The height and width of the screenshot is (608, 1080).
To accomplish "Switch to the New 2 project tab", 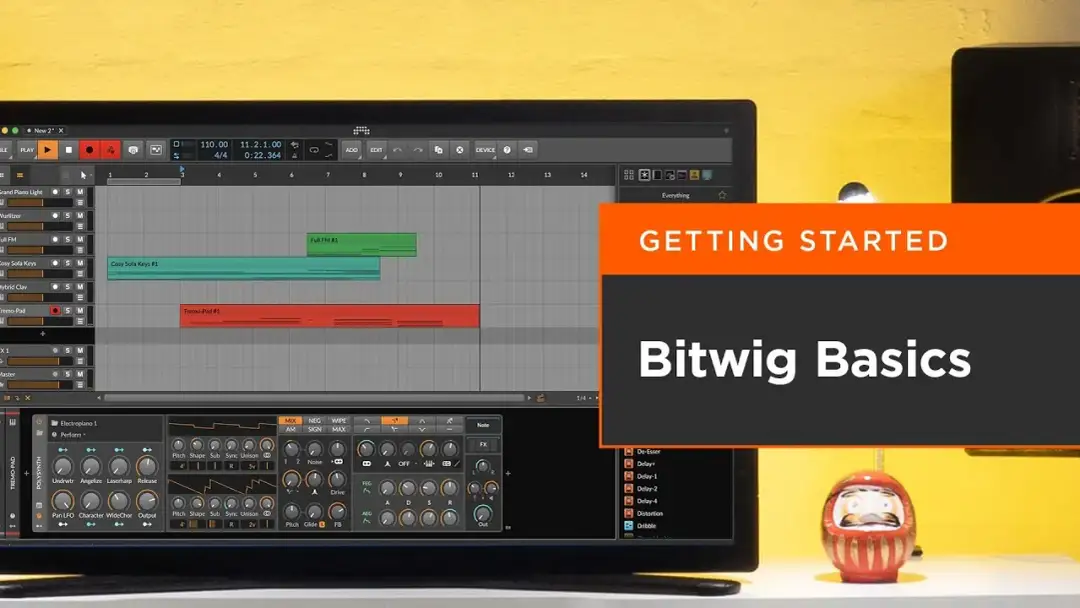I will coord(43,130).
